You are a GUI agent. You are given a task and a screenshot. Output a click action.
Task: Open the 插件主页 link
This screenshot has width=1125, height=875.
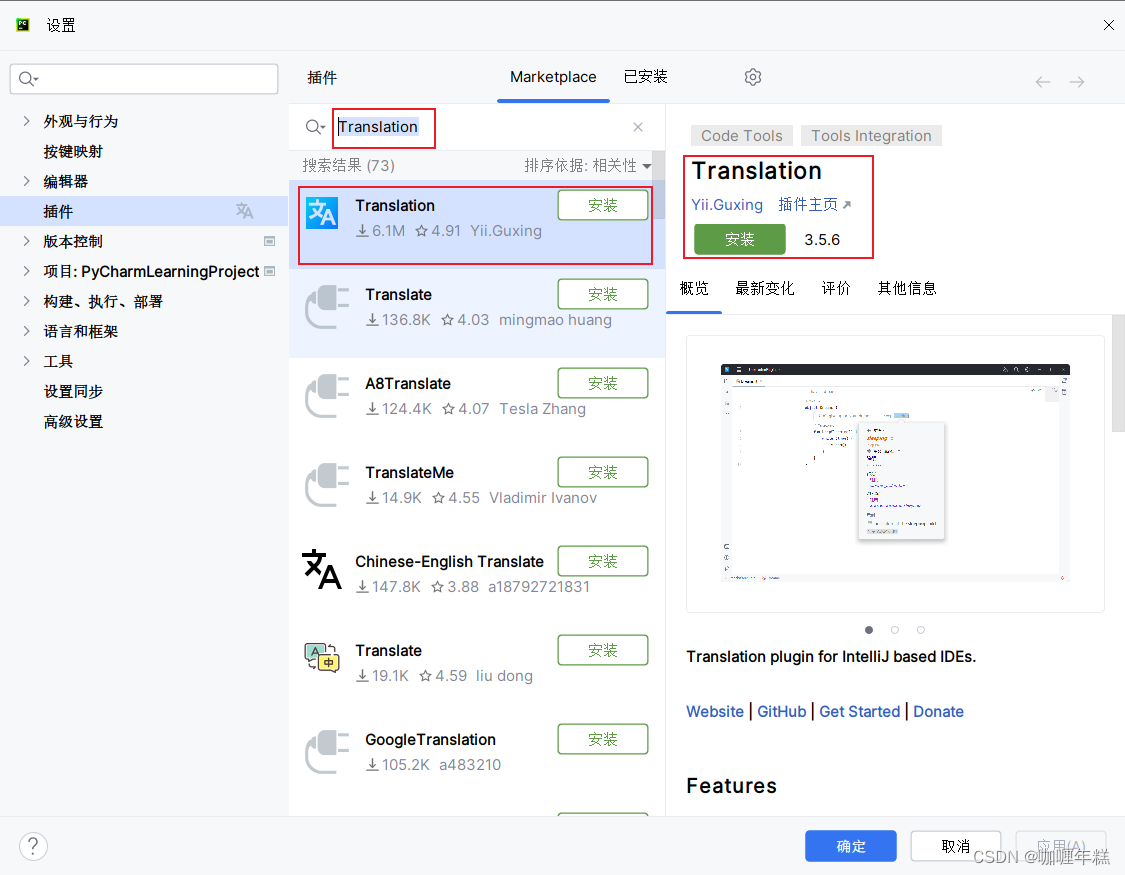(x=814, y=204)
